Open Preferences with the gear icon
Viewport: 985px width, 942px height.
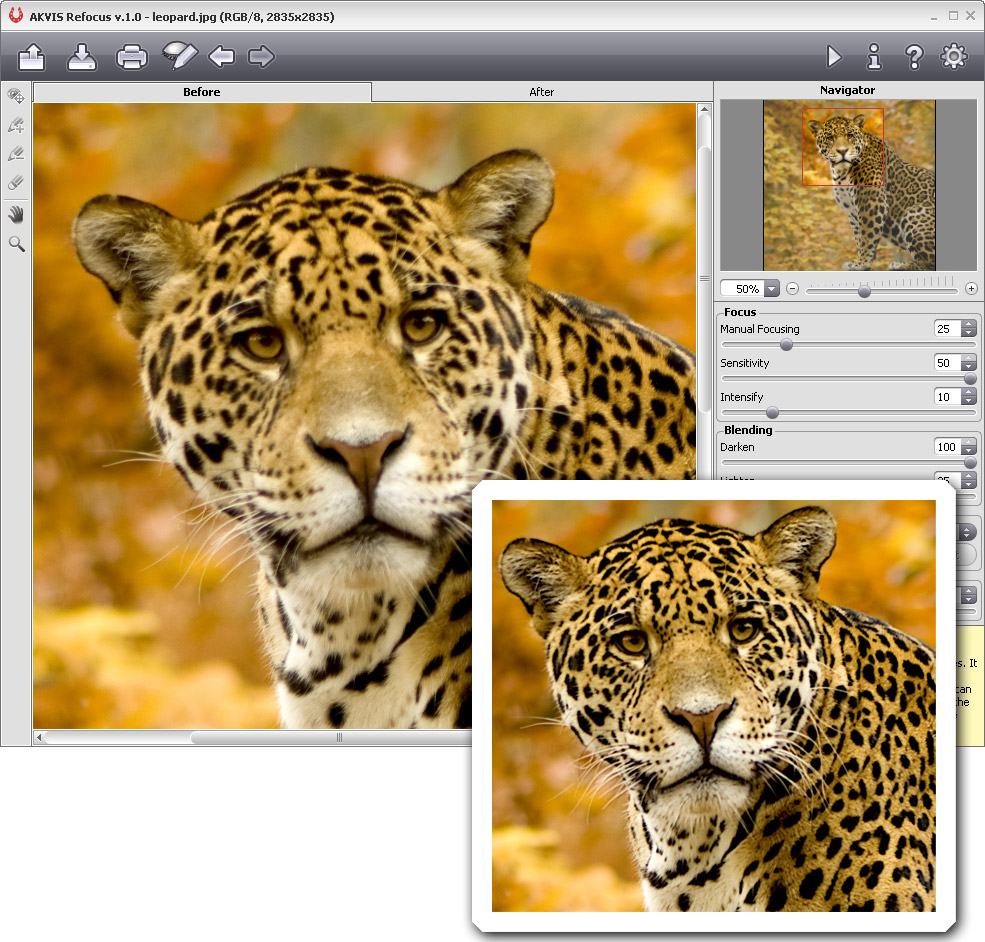coord(954,57)
